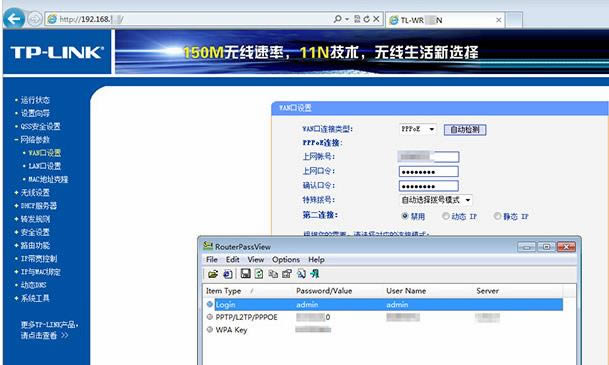Viewport: 609px width, 365px height.
Task: Open IP带宽控制 in the sidebar
Action: coord(39,259)
